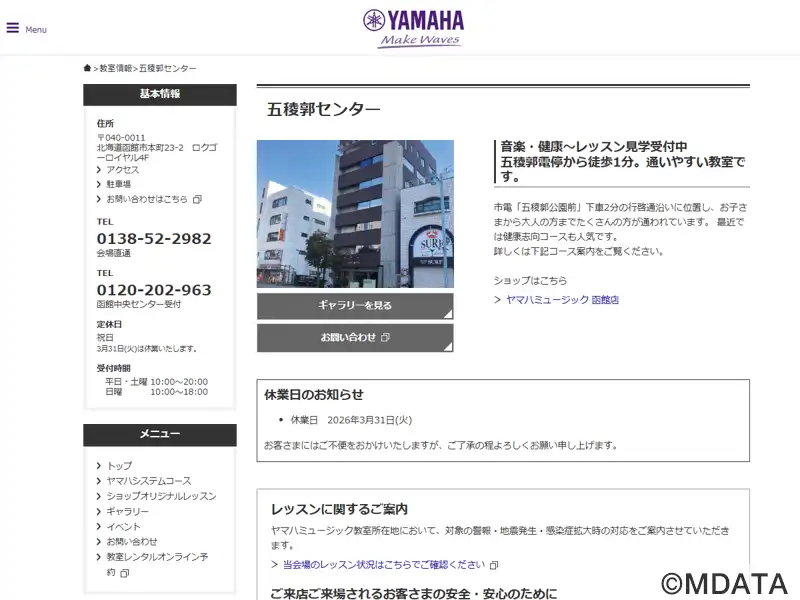Image resolution: width=800 pixels, height=600 pixels.
Task: Open the hamburger Menu icon
Action: pyautogui.click(x=13, y=28)
